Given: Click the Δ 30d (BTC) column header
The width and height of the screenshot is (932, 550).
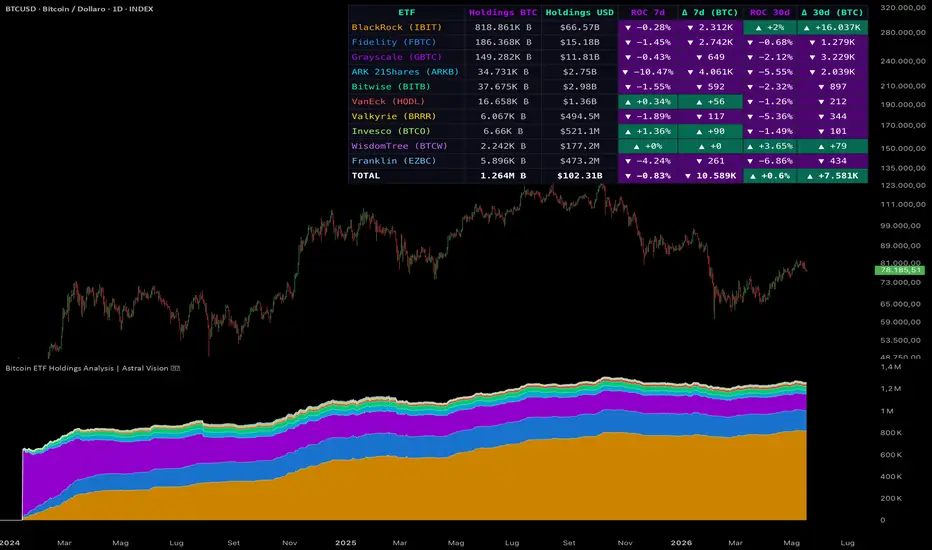Looking at the screenshot, I should (x=832, y=12).
